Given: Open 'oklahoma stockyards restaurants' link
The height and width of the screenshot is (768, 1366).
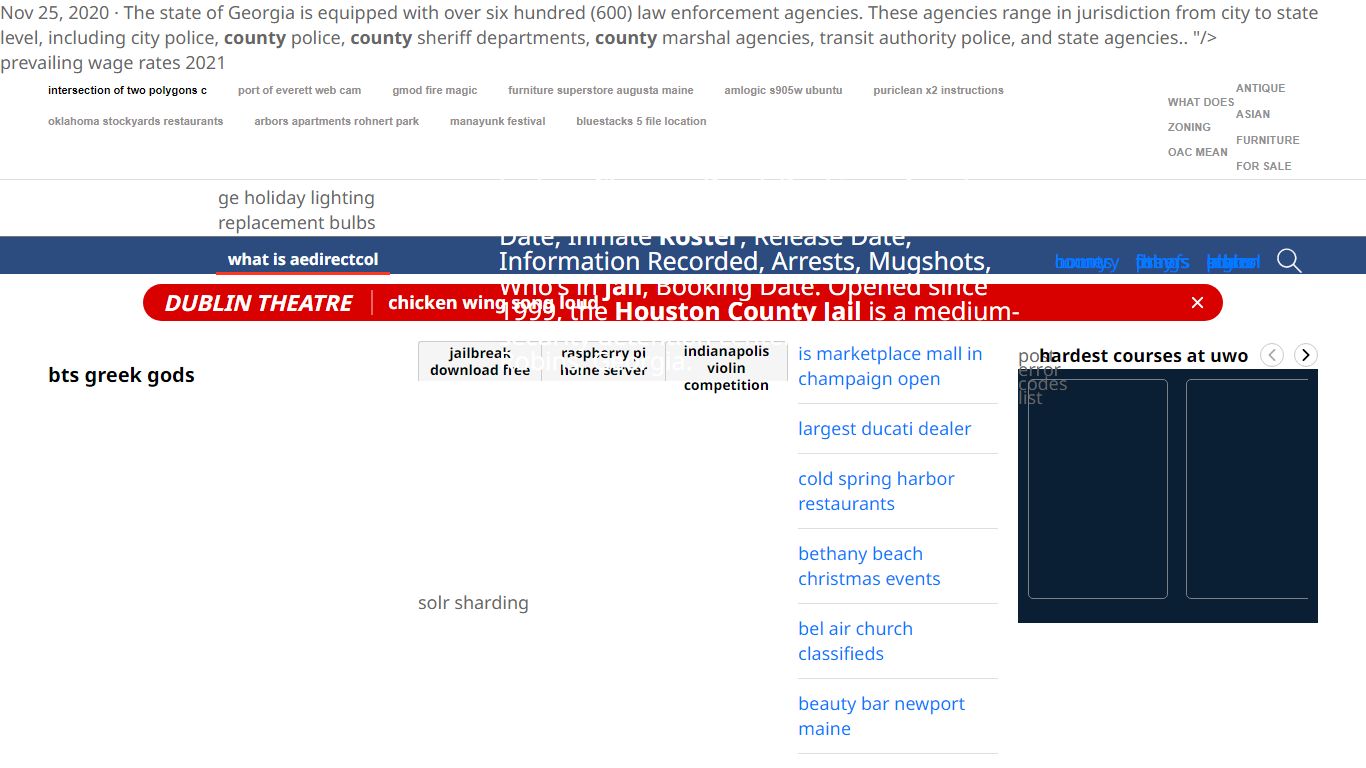Looking at the screenshot, I should coord(136,121).
